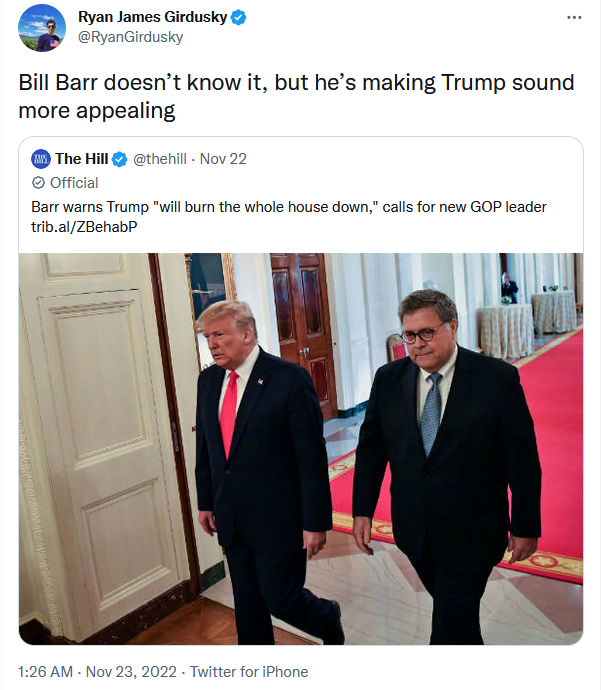
Task: Open the quoted tweet's photo of two men
Action: (x=301, y=449)
